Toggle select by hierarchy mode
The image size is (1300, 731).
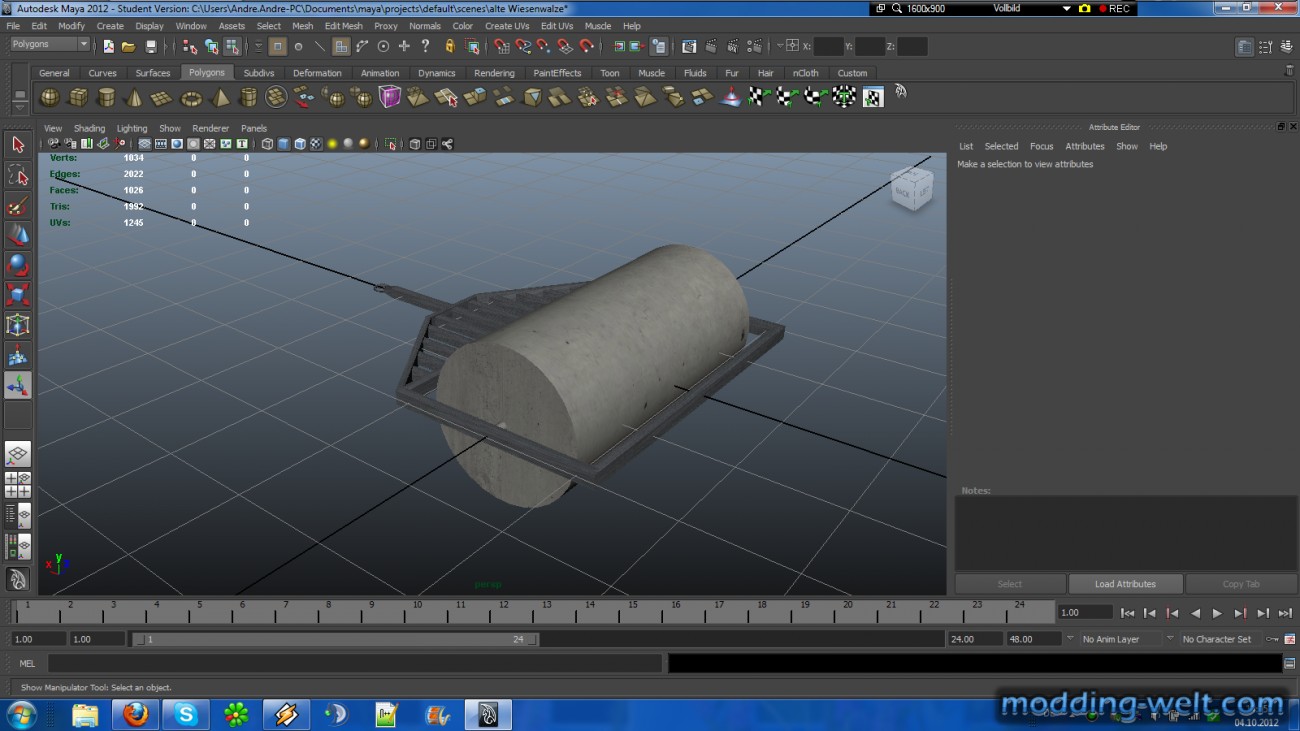click(x=190, y=46)
